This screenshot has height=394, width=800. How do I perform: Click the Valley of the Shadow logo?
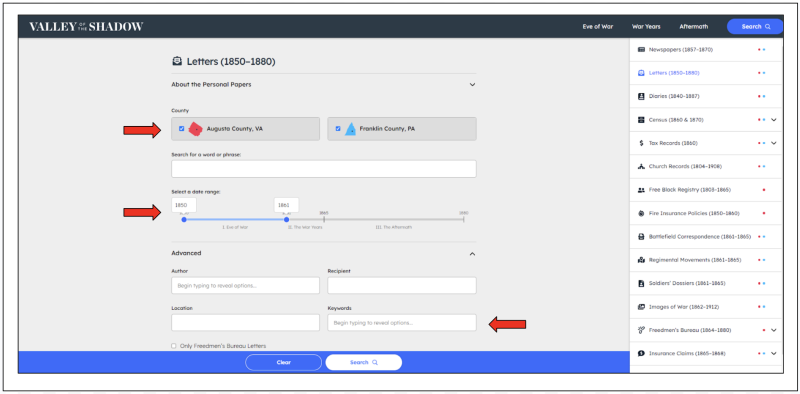click(x=86, y=27)
